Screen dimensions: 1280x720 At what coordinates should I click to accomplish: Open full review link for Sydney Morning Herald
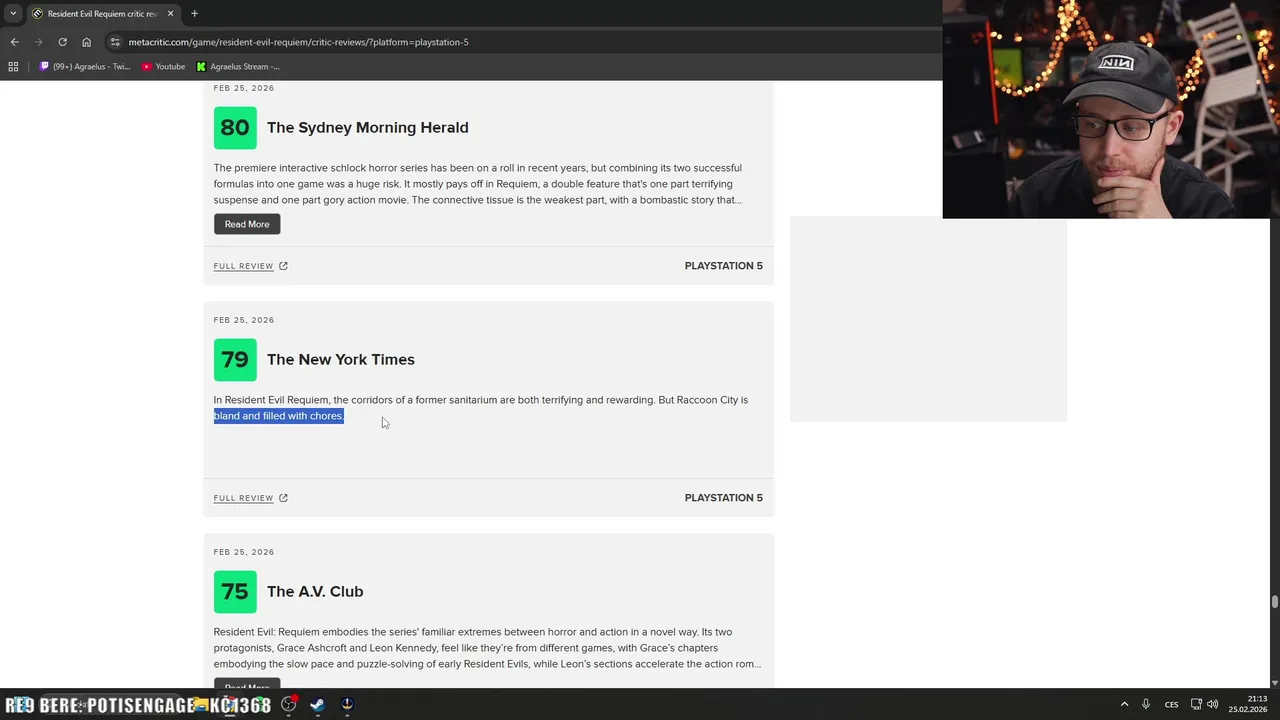click(x=243, y=266)
